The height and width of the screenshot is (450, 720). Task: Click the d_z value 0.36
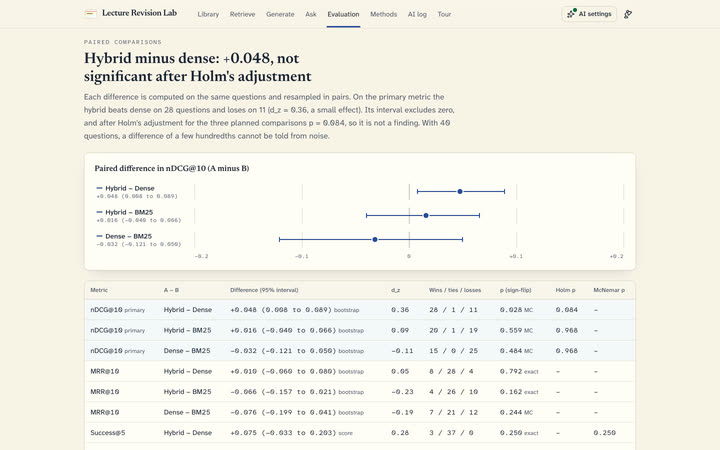click(400, 310)
